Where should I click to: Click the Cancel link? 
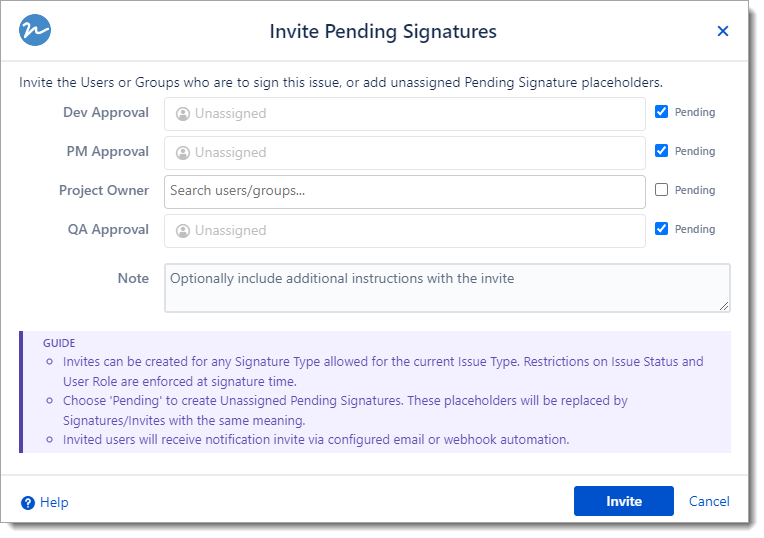(709, 501)
